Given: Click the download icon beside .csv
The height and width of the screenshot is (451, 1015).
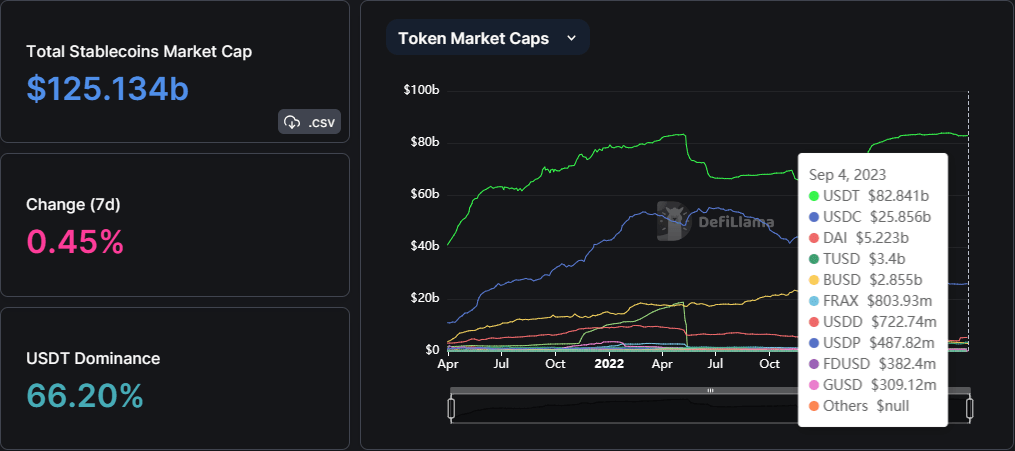Looking at the screenshot, I should coord(293,122).
